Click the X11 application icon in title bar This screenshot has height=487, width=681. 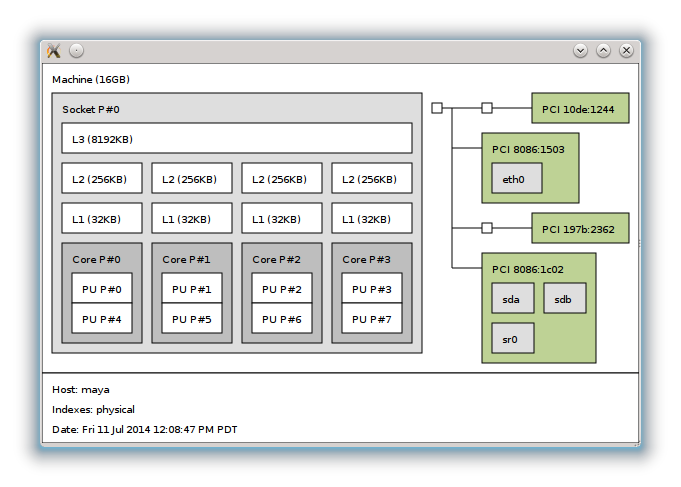coord(54,50)
